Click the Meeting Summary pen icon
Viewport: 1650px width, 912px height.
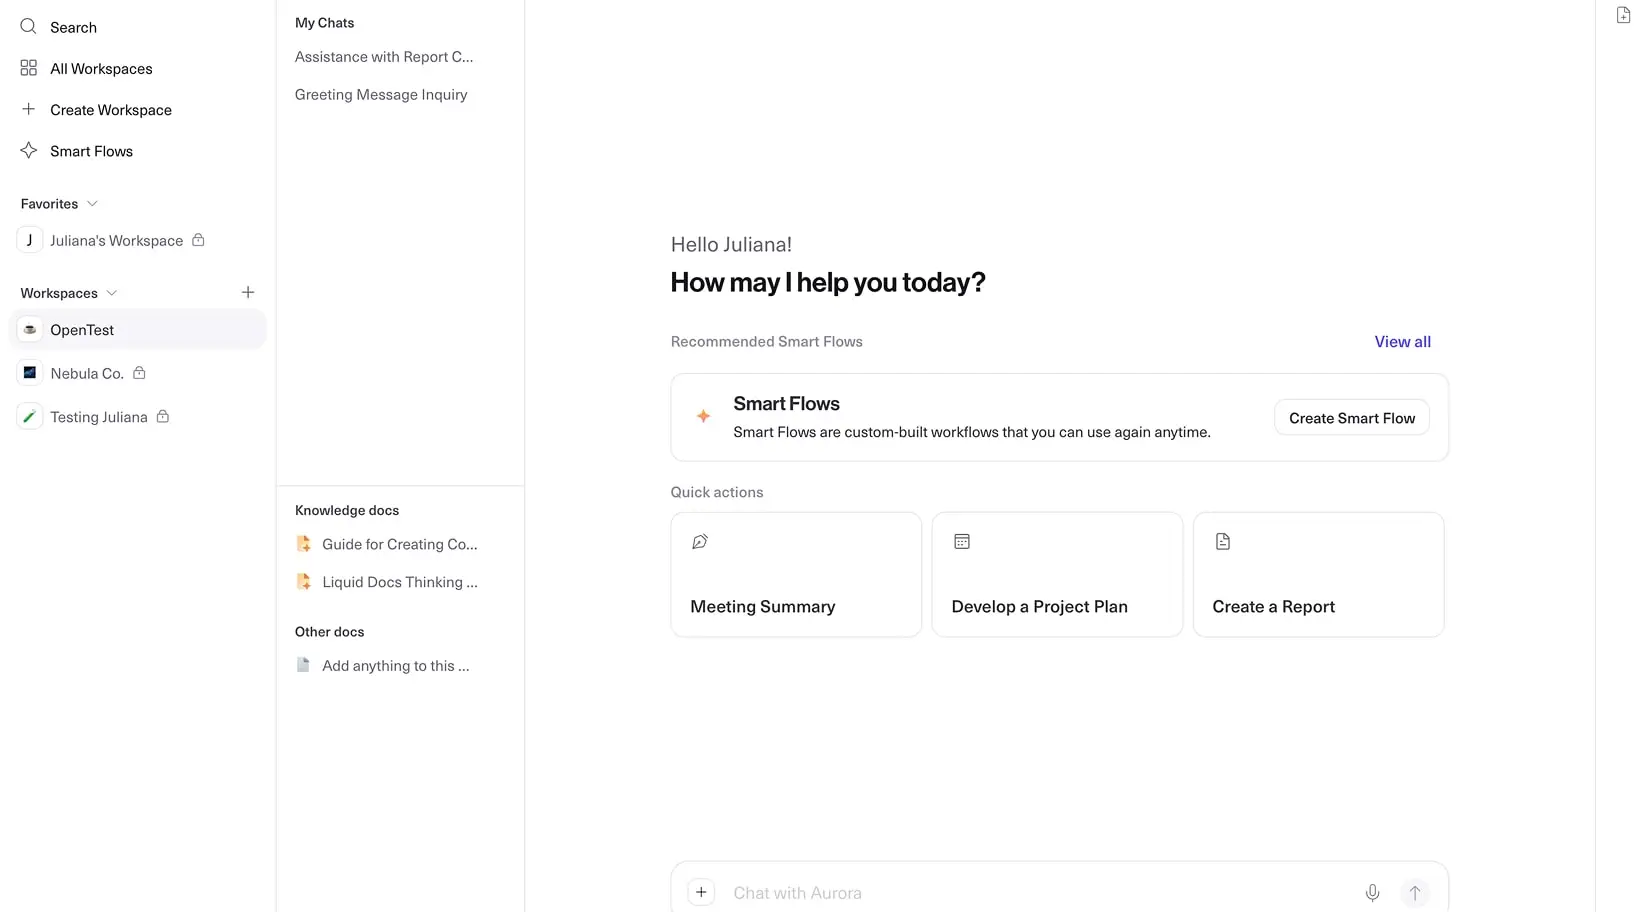(700, 542)
